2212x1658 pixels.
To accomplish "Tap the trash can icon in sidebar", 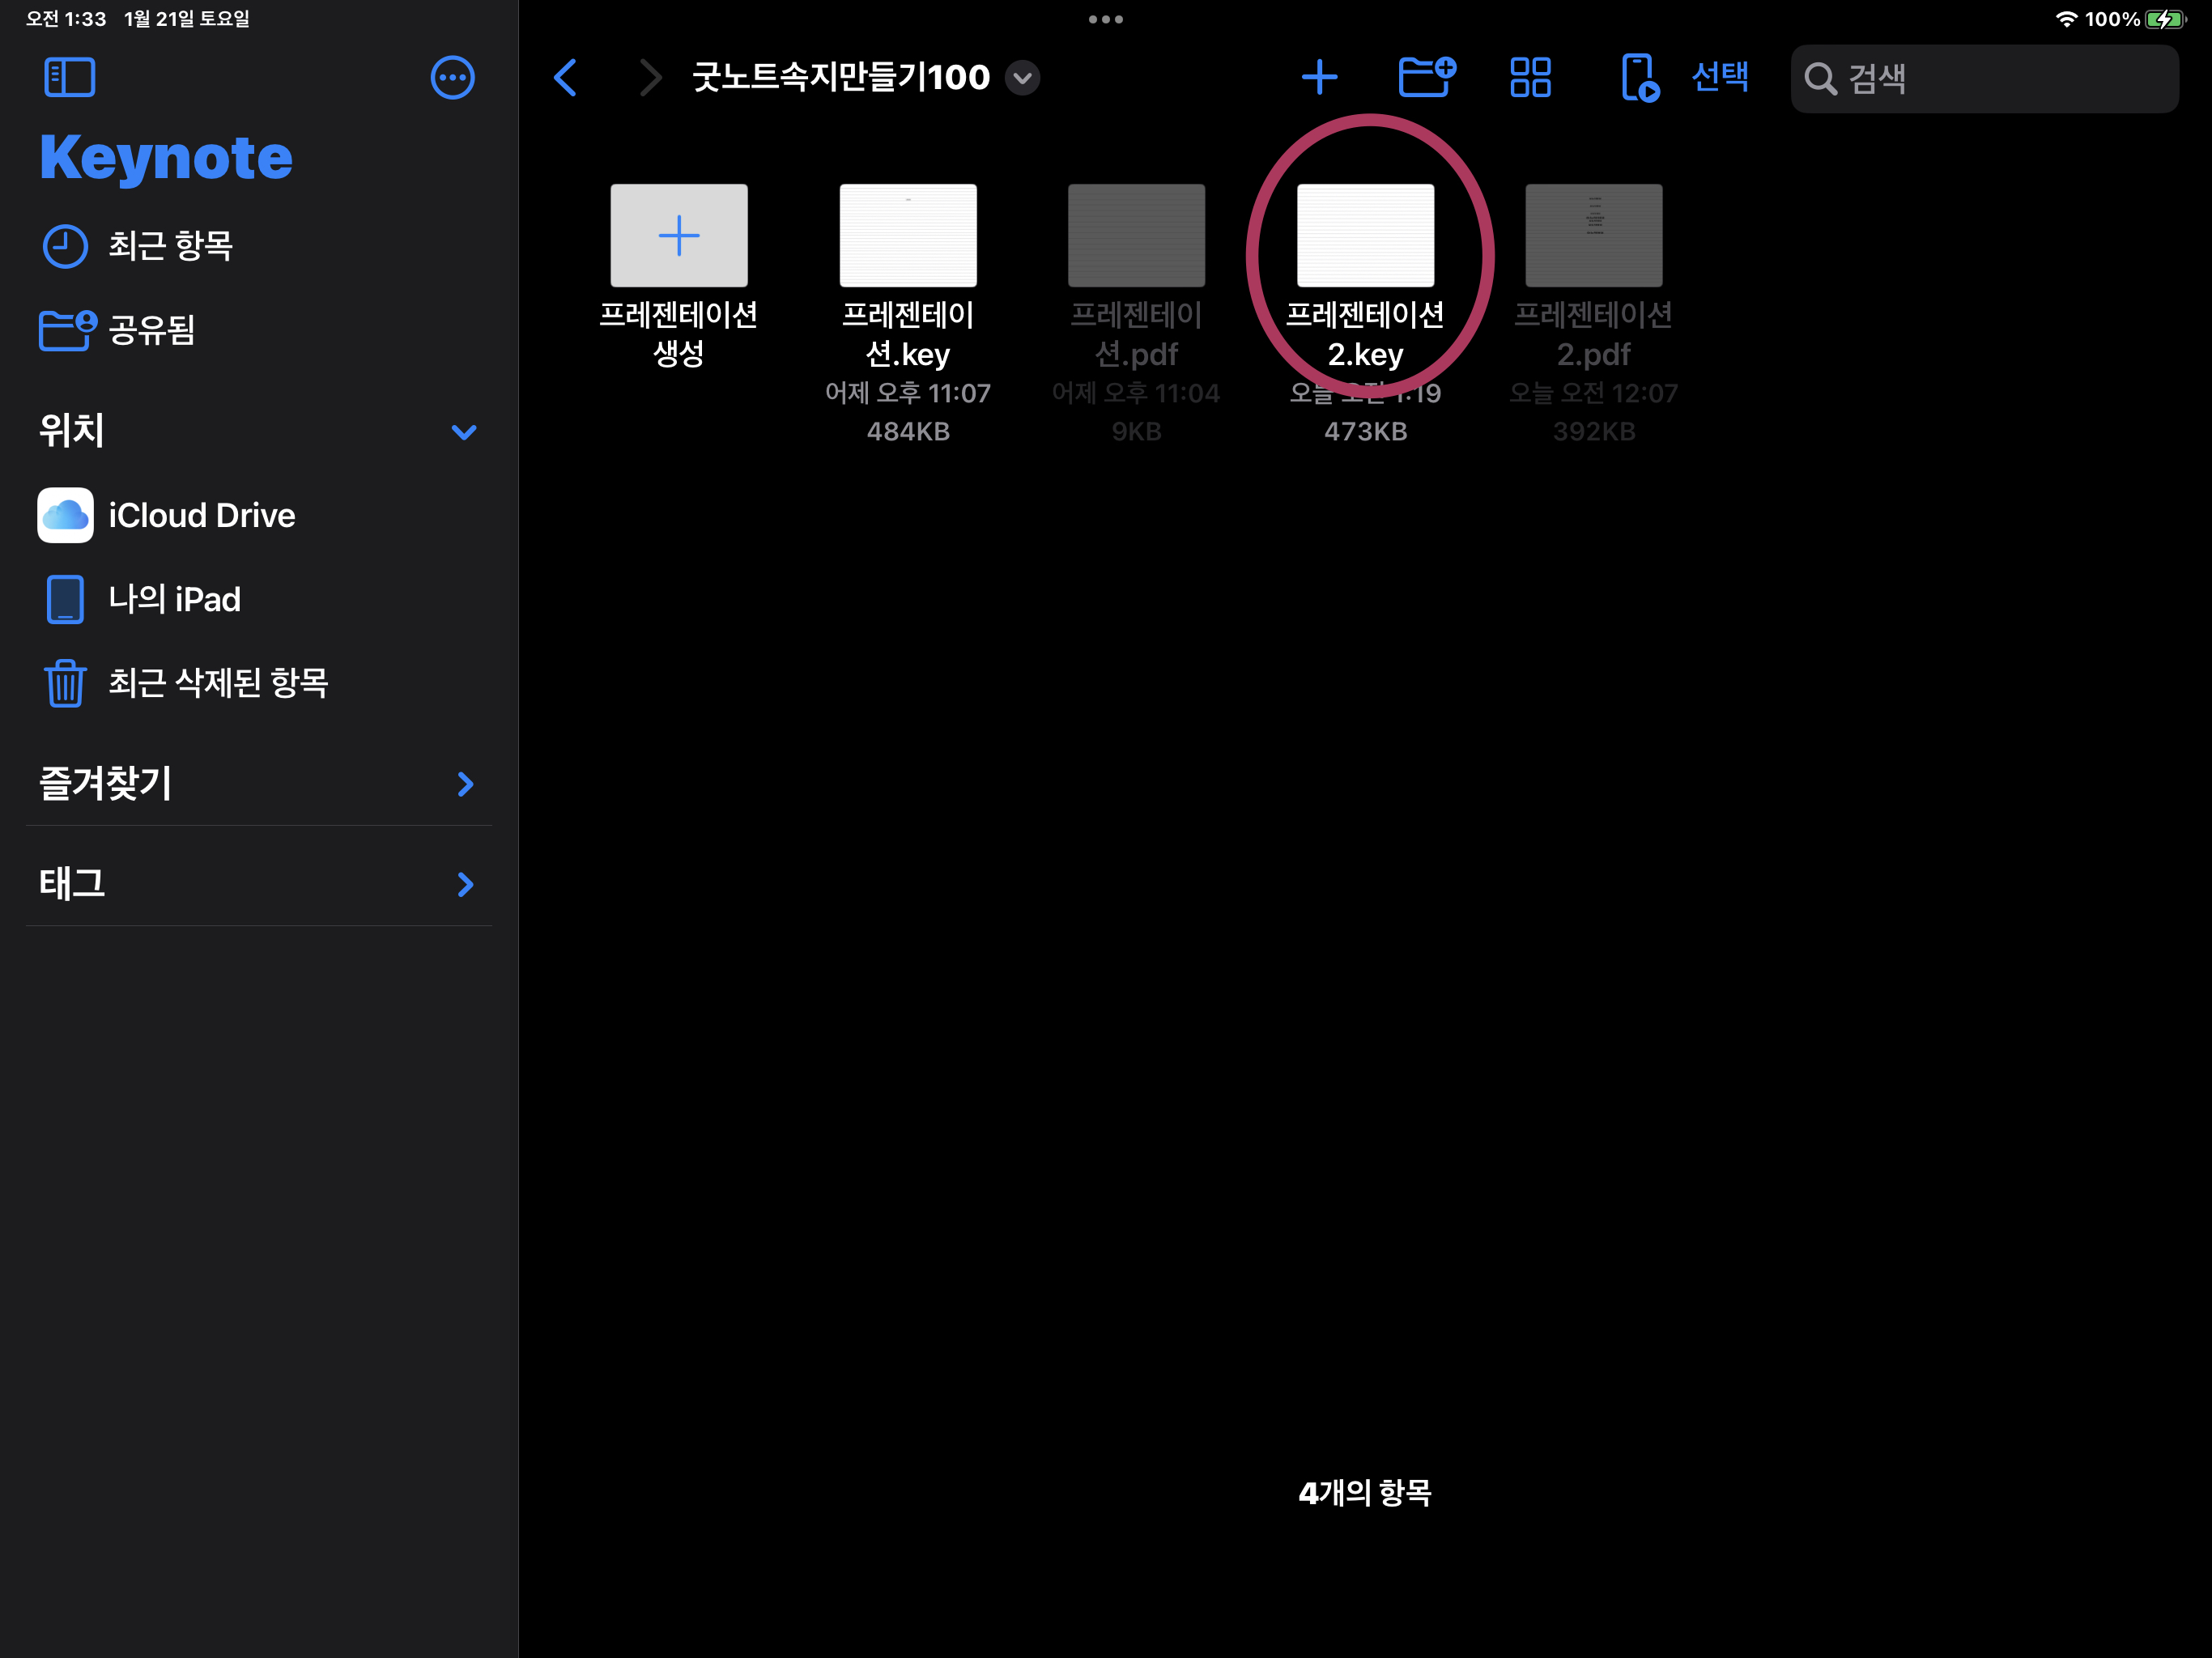I will click(x=65, y=683).
